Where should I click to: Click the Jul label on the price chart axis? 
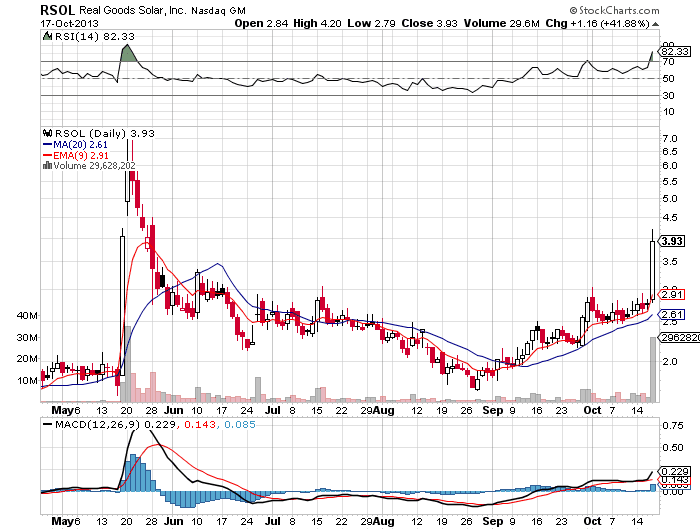[x=272, y=410]
